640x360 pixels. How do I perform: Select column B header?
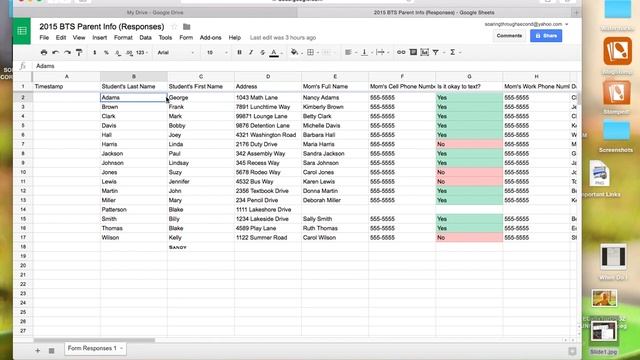coord(134,76)
